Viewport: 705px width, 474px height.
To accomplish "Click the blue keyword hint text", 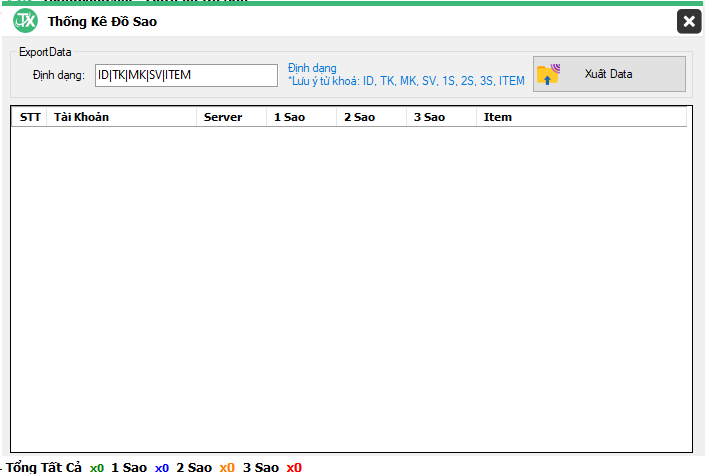I will [x=405, y=81].
